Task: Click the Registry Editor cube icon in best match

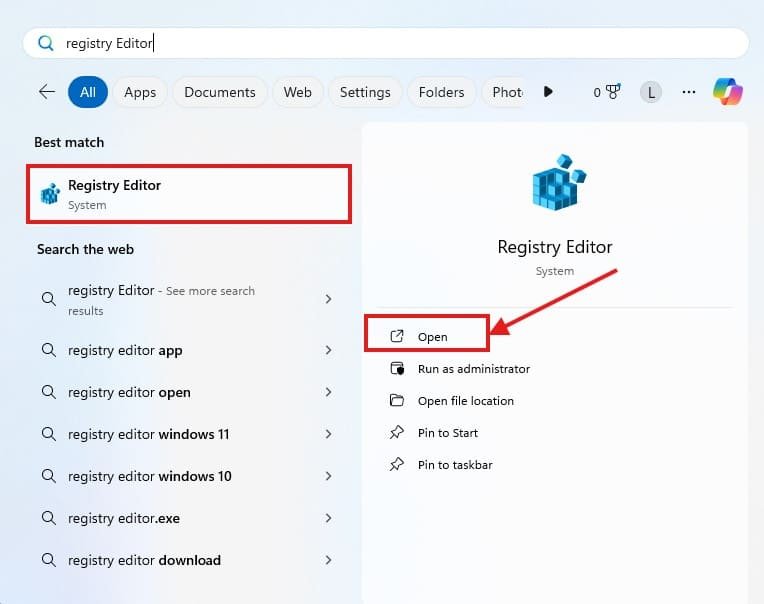Action: coord(50,193)
